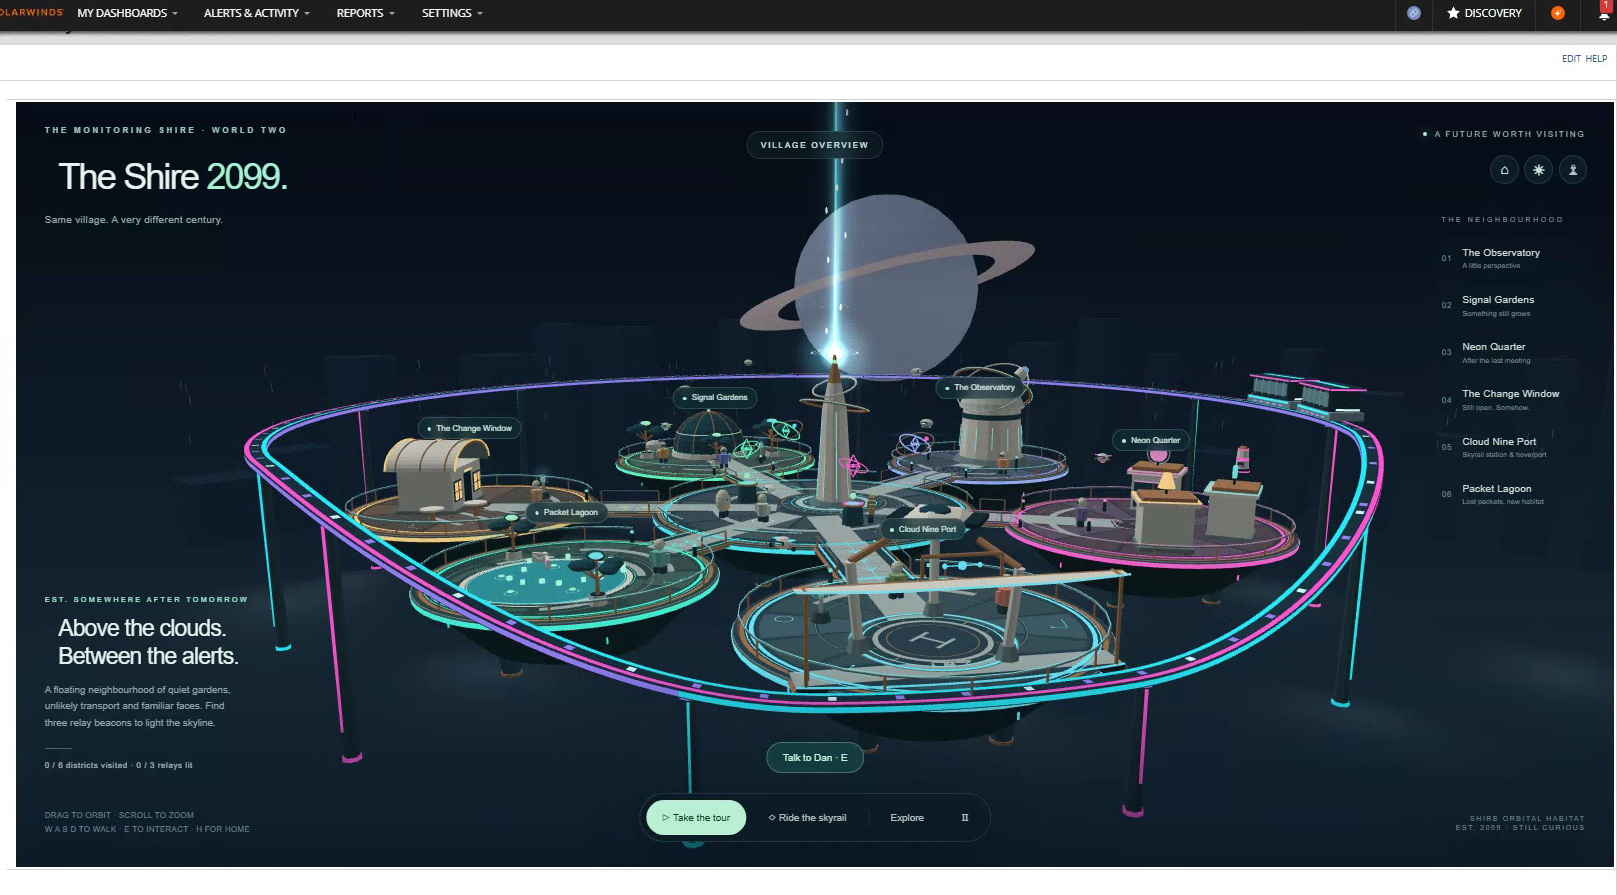Select Neon Quarter in neighbourhood list
Viewport: 1617px width, 895px height.
click(x=1512, y=353)
